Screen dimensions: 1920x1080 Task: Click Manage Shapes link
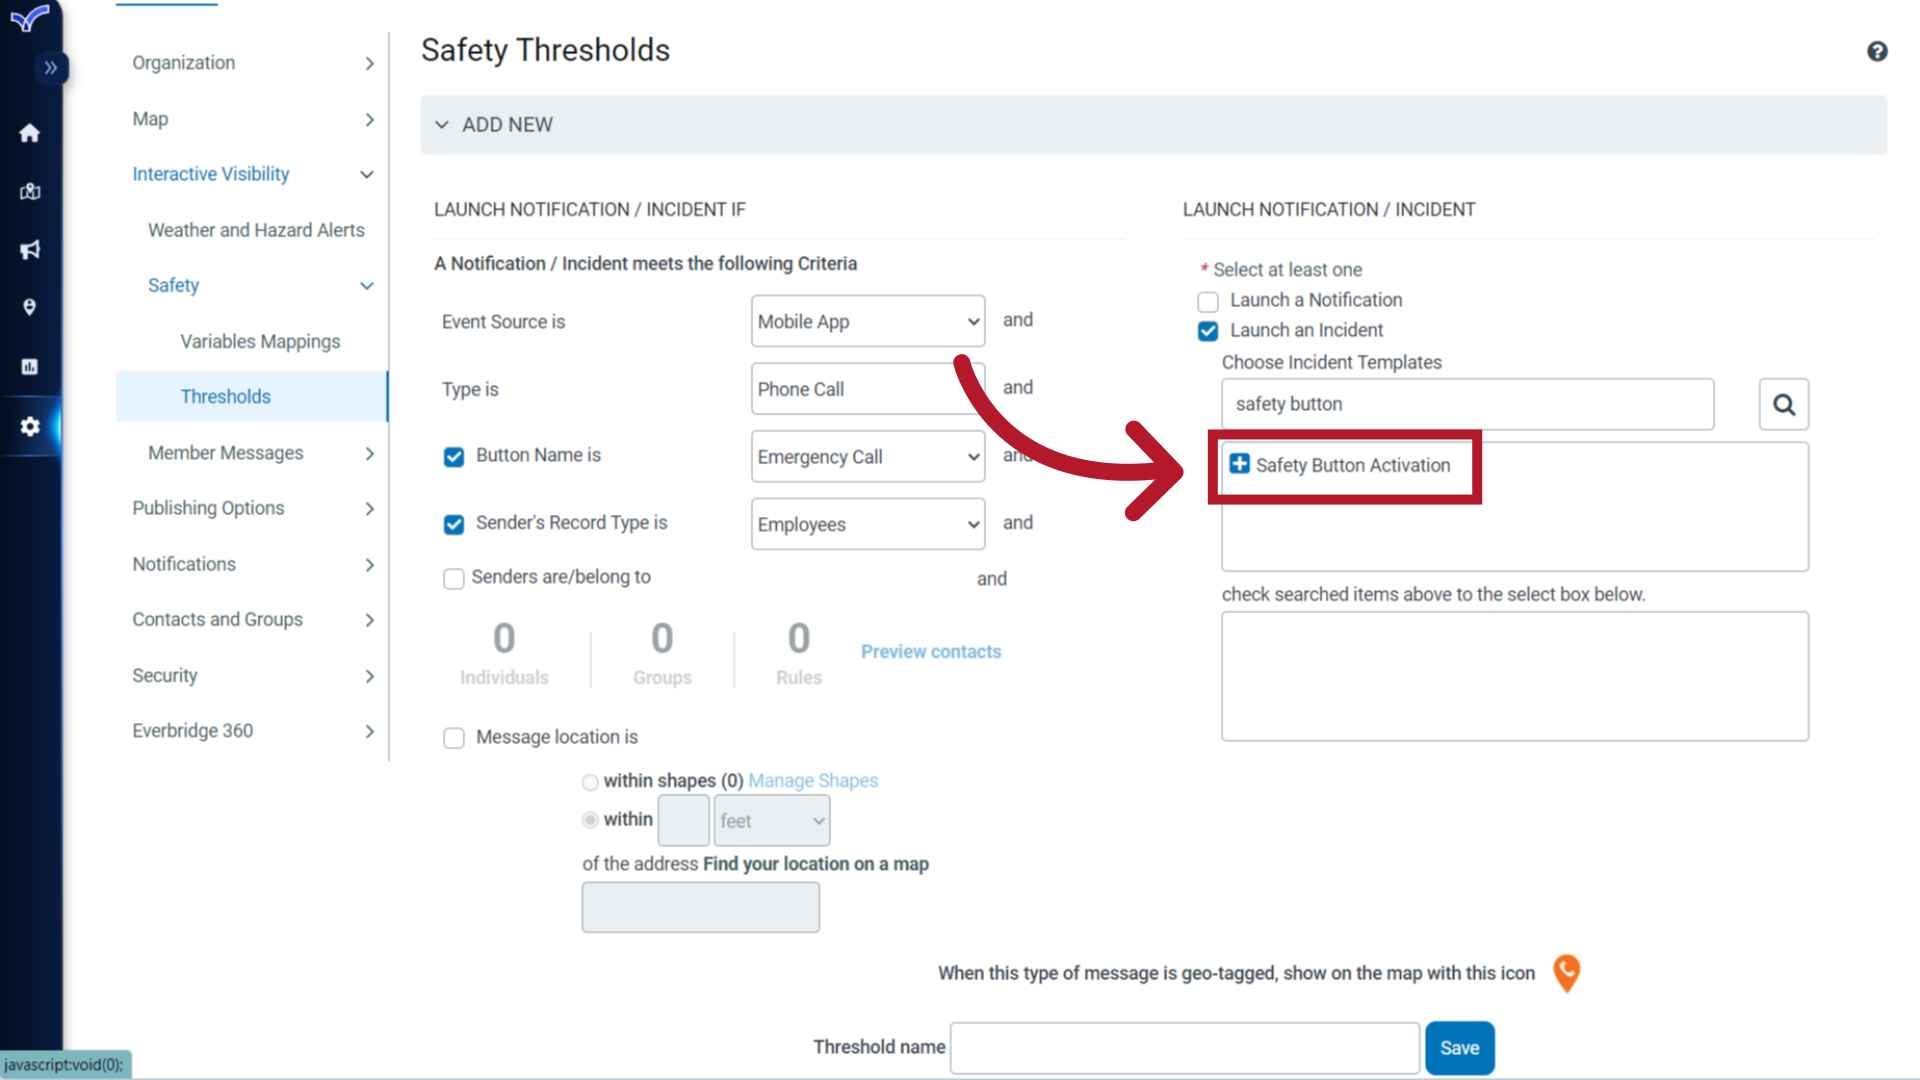tap(811, 781)
